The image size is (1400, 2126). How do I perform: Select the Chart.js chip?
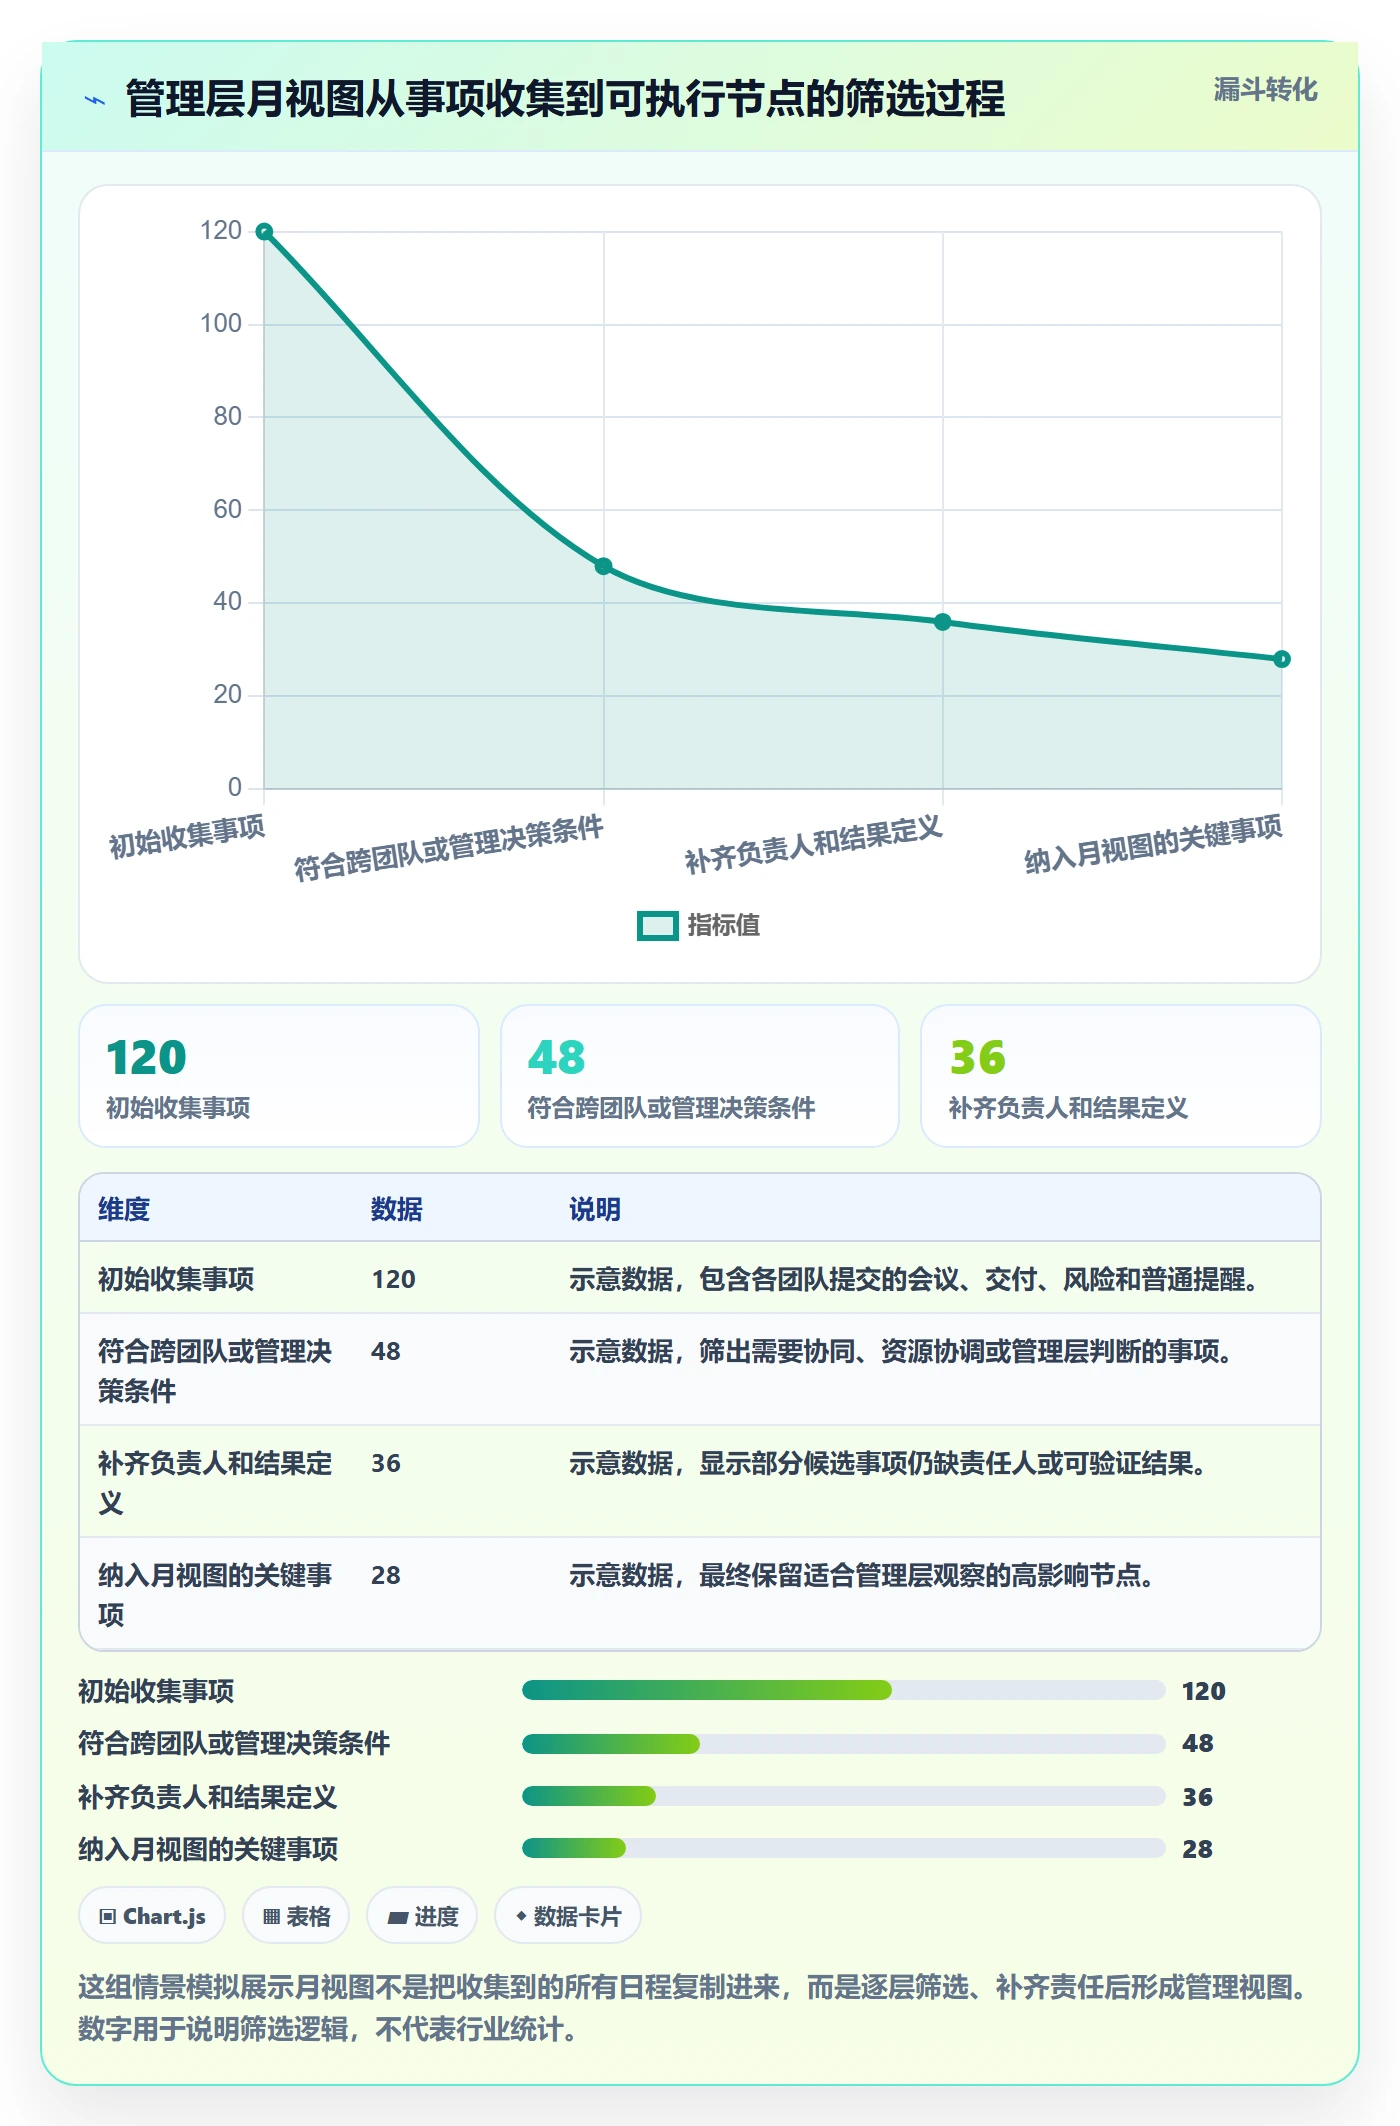coord(152,1916)
